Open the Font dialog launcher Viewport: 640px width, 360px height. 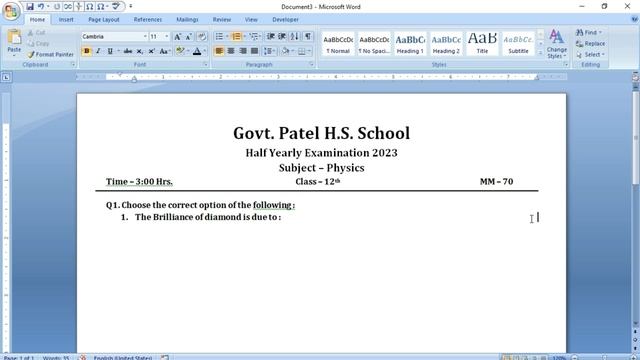[x=205, y=64]
